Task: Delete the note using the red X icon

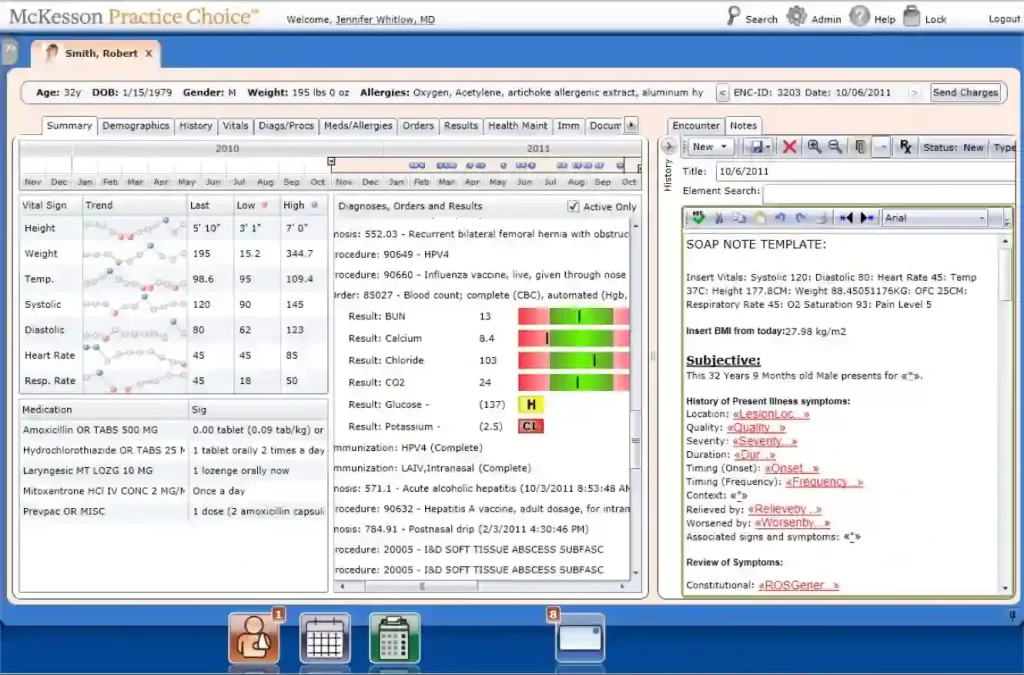Action: 788,146
